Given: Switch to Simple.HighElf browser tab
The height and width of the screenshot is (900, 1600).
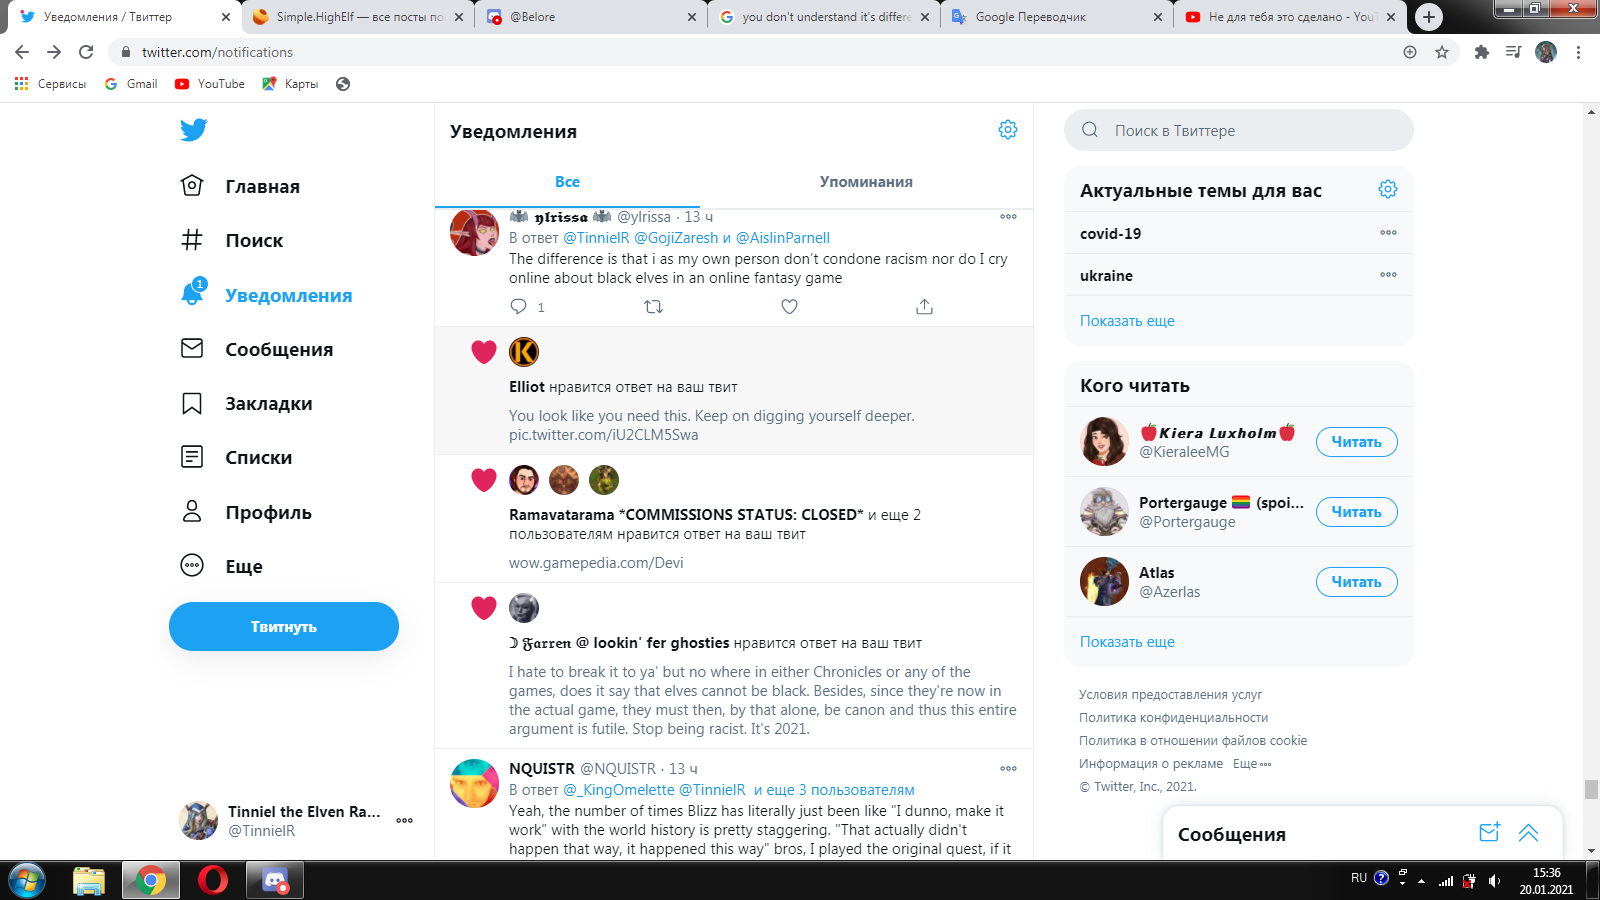Looking at the screenshot, I should (x=358, y=17).
